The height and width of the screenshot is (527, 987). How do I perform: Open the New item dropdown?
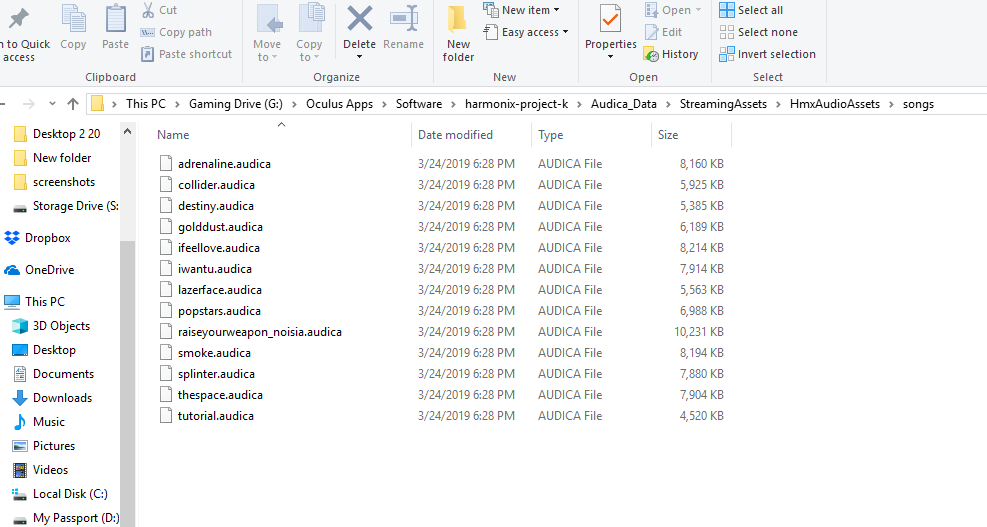tap(557, 10)
